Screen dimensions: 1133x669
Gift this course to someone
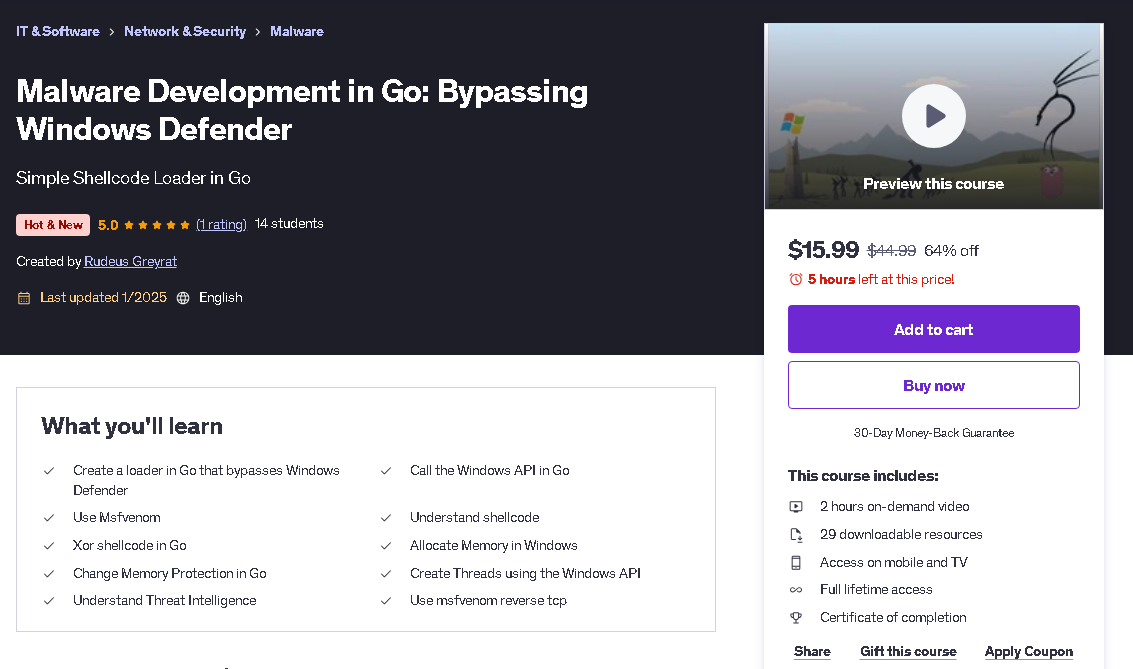[x=908, y=651]
